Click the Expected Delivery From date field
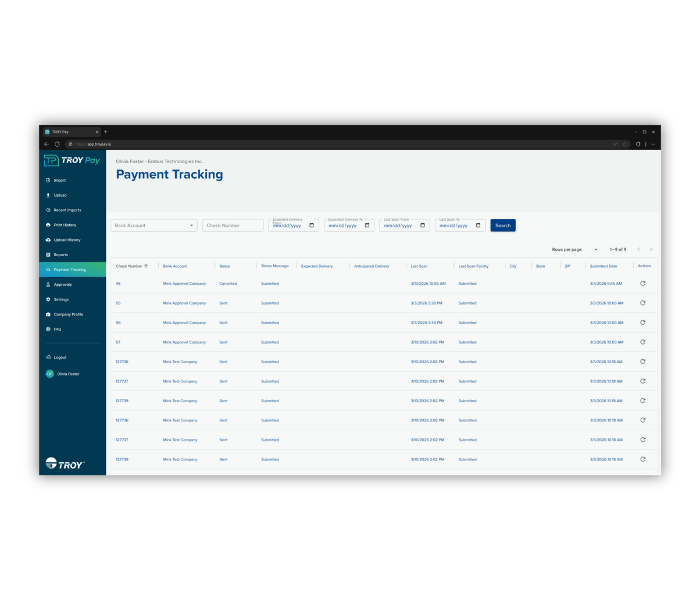This screenshot has height=600, width=700. pos(293,225)
